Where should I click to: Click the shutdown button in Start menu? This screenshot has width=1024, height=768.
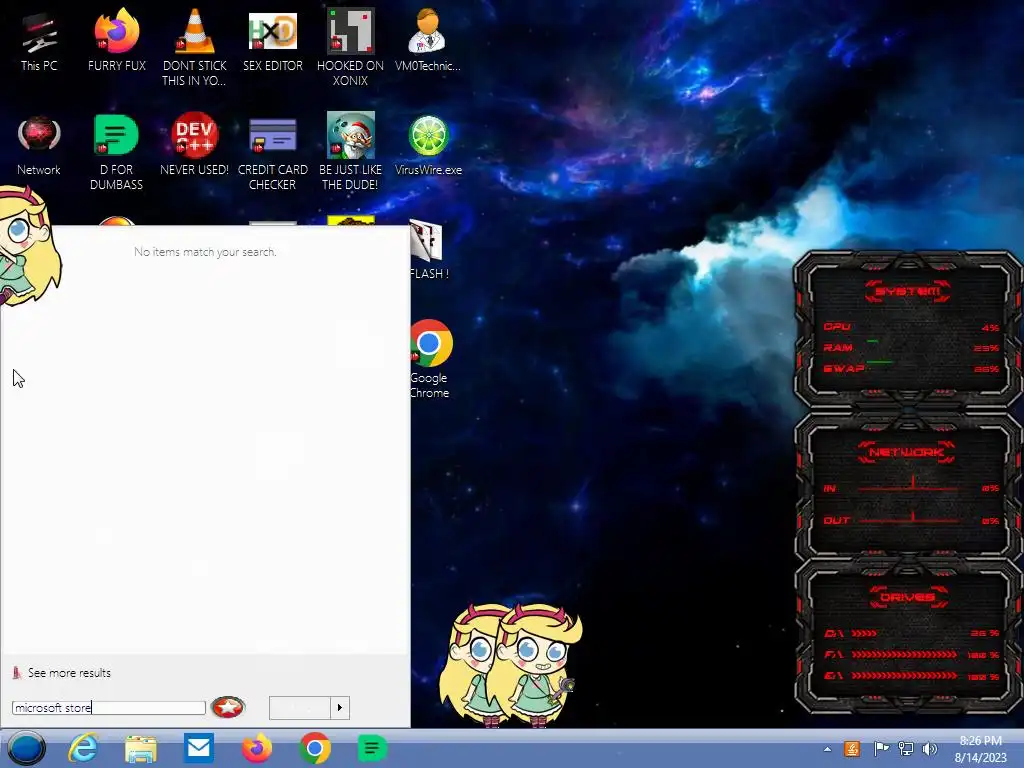pos(300,708)
